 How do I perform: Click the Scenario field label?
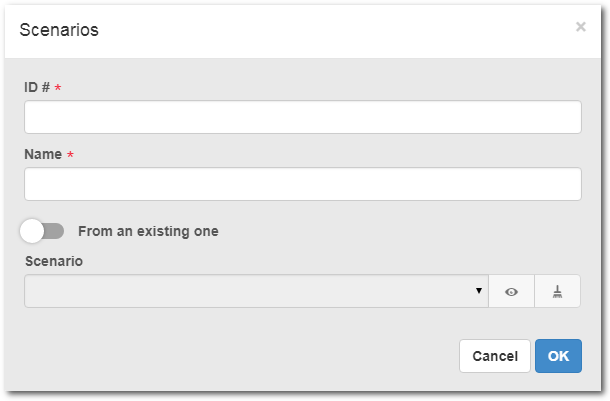pos(54,261)
